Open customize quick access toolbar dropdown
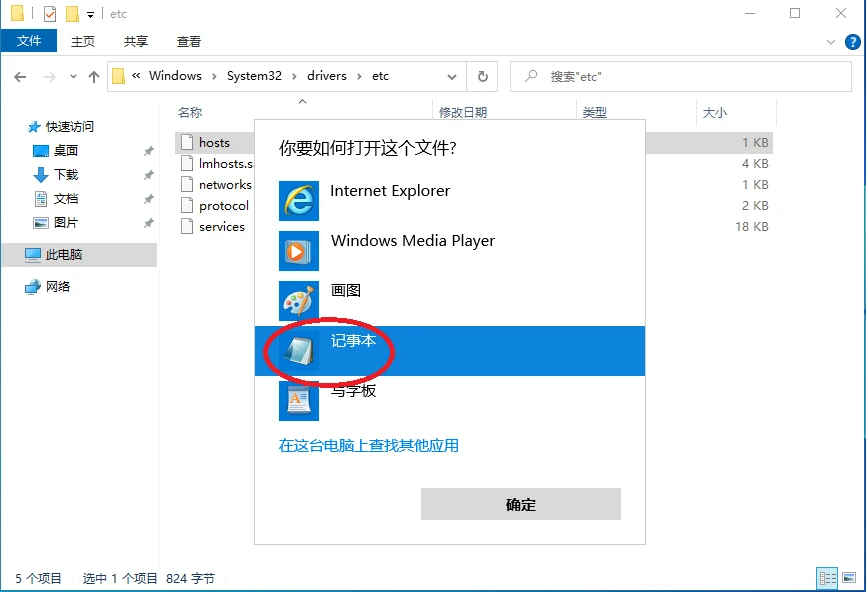The image size is (866, 592). 90,14
